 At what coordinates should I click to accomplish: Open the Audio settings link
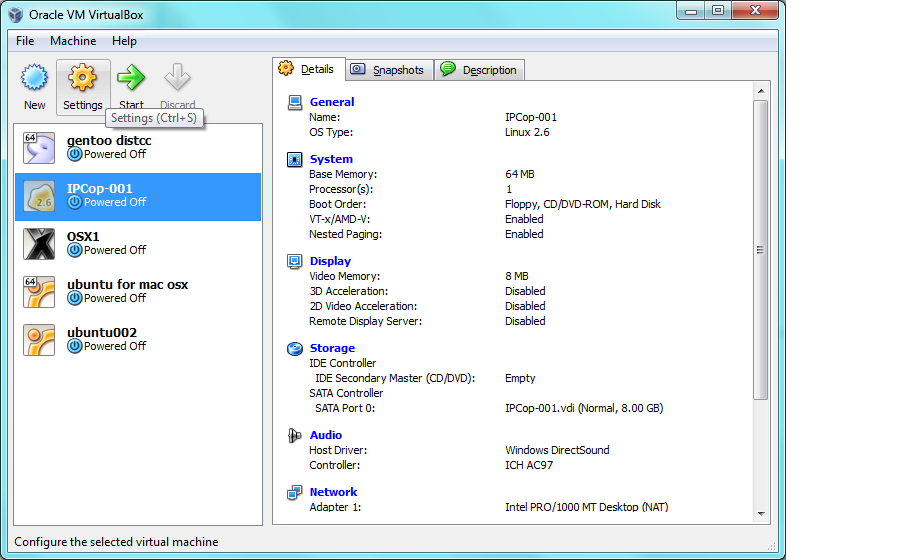coord(326,435)
